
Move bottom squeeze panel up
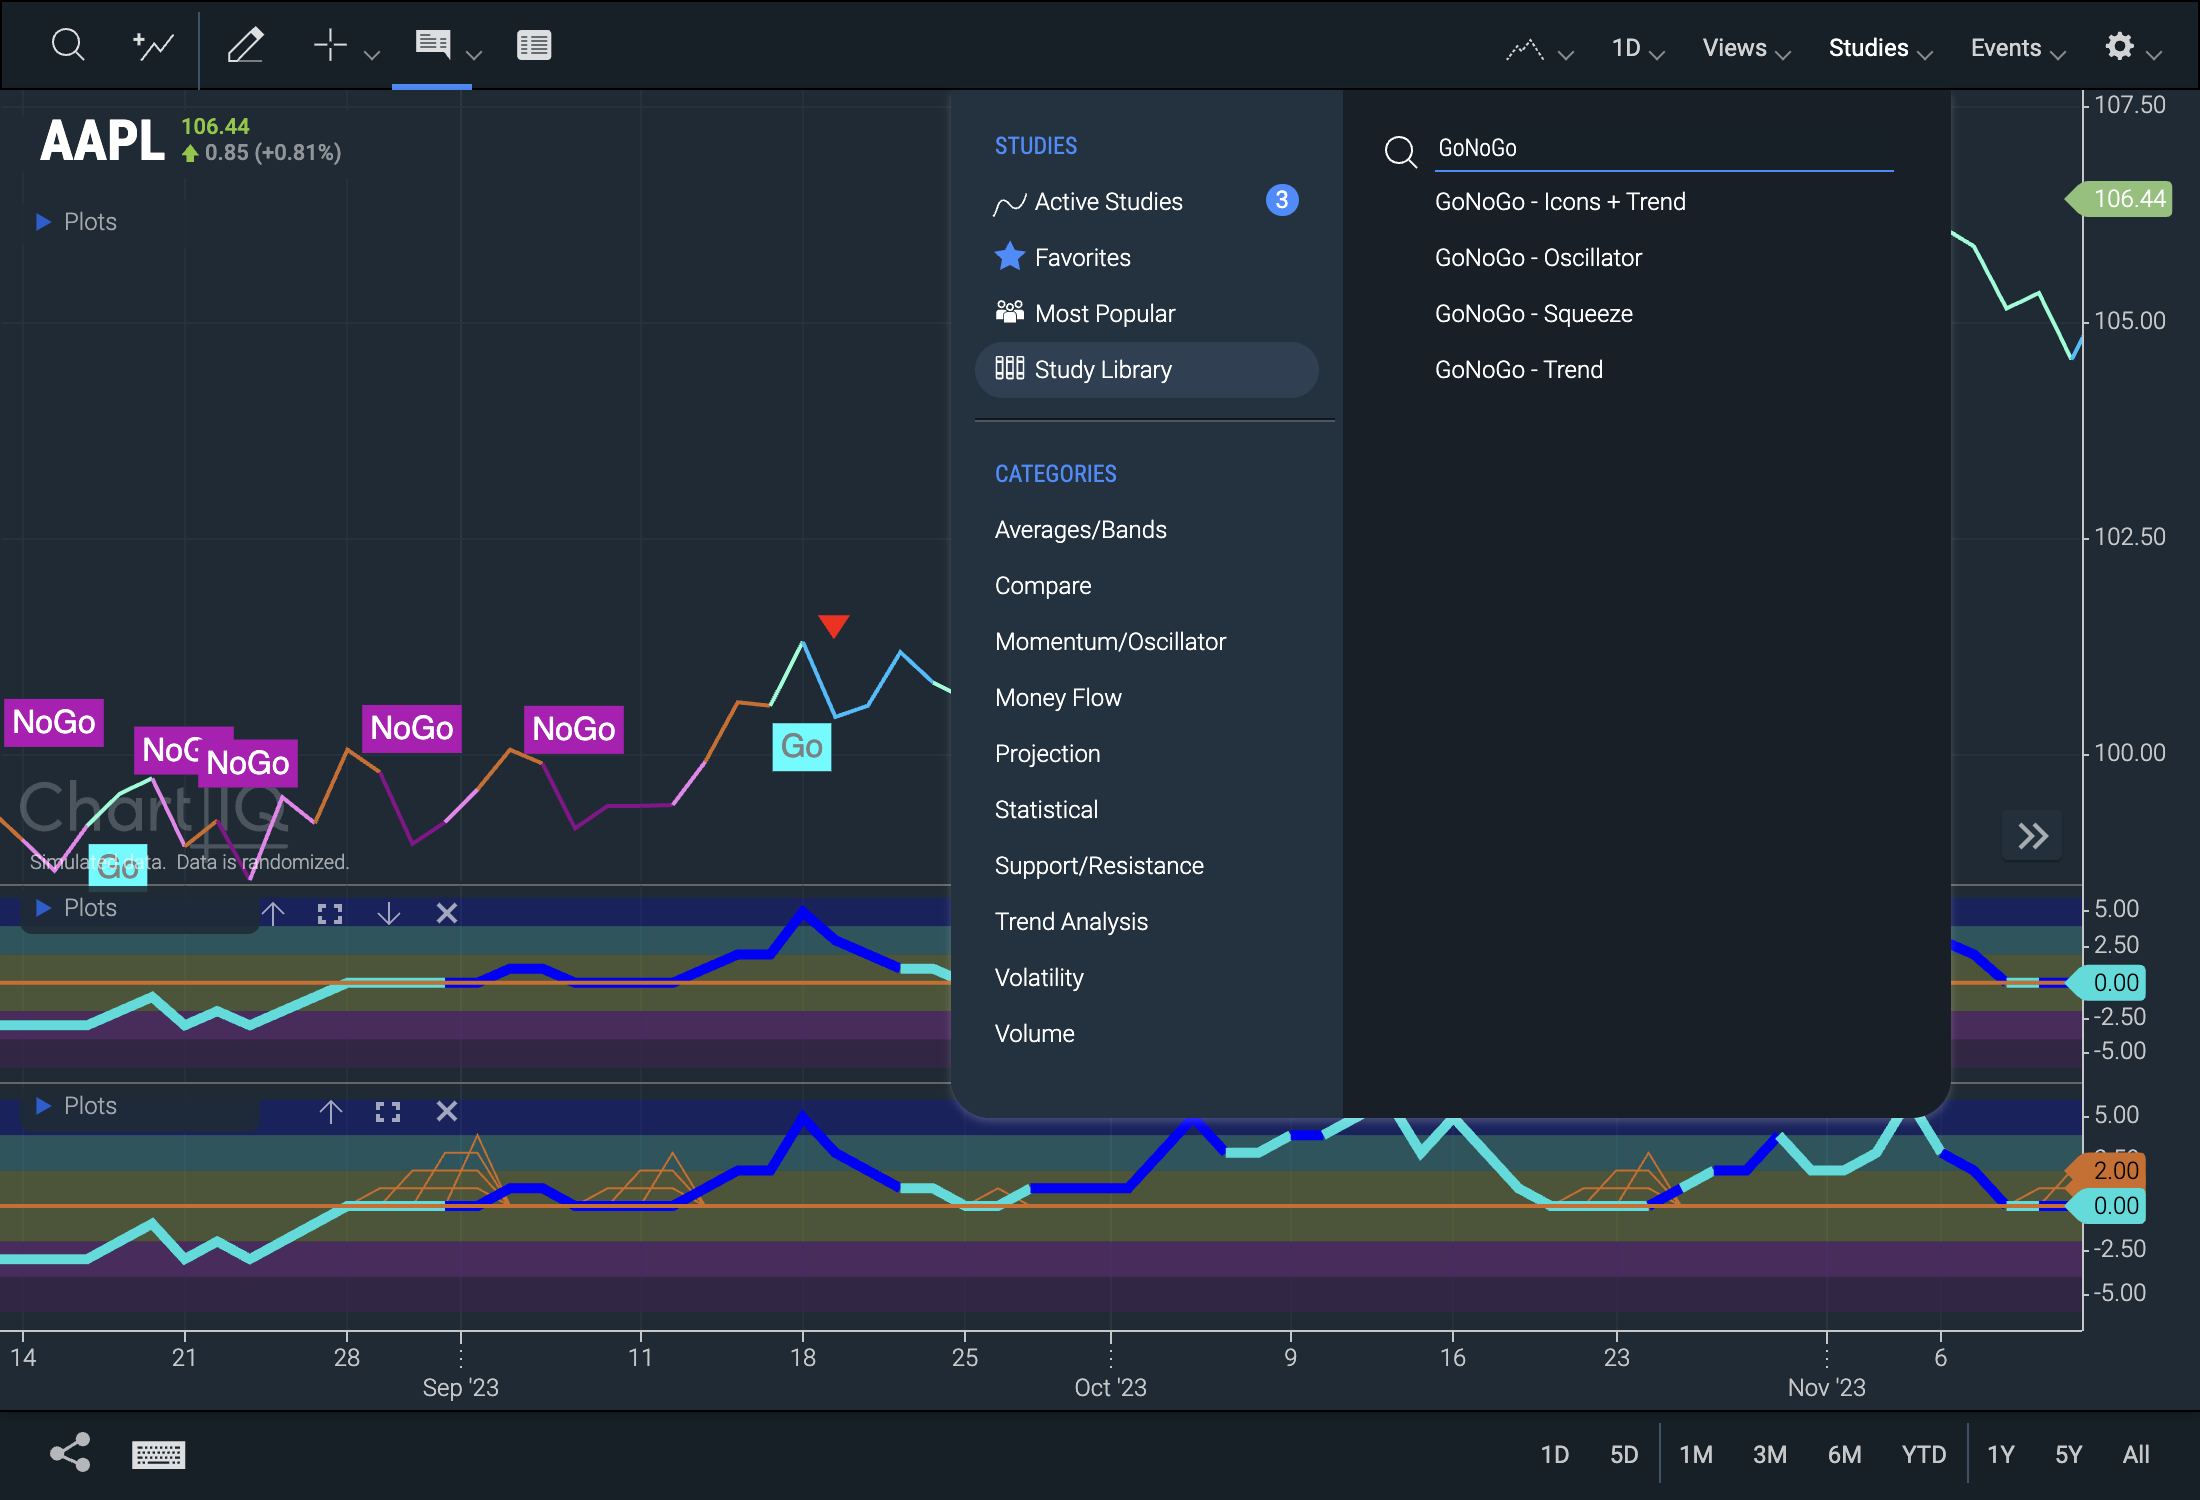coord(331,1111)
